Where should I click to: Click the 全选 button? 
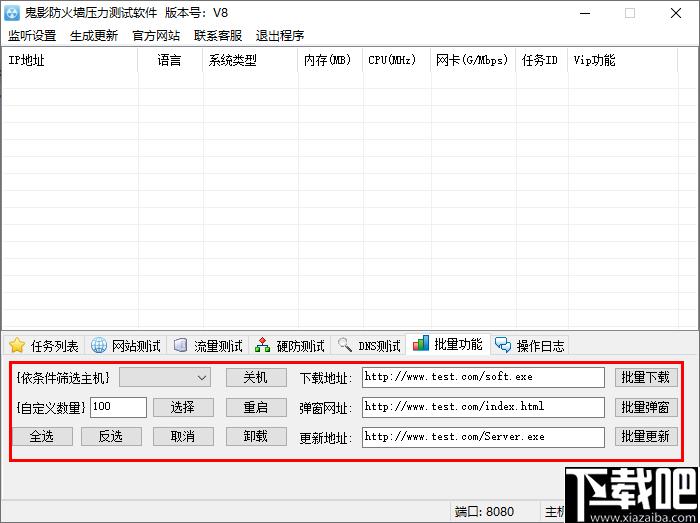coord(42,436)
